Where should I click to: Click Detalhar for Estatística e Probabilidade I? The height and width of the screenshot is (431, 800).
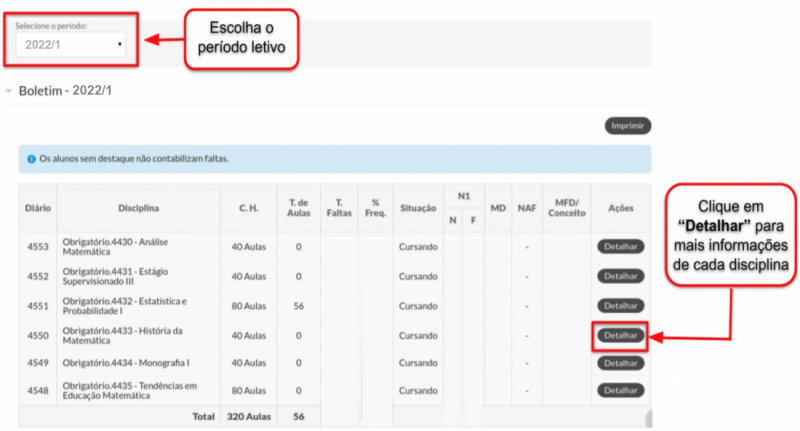620,306
